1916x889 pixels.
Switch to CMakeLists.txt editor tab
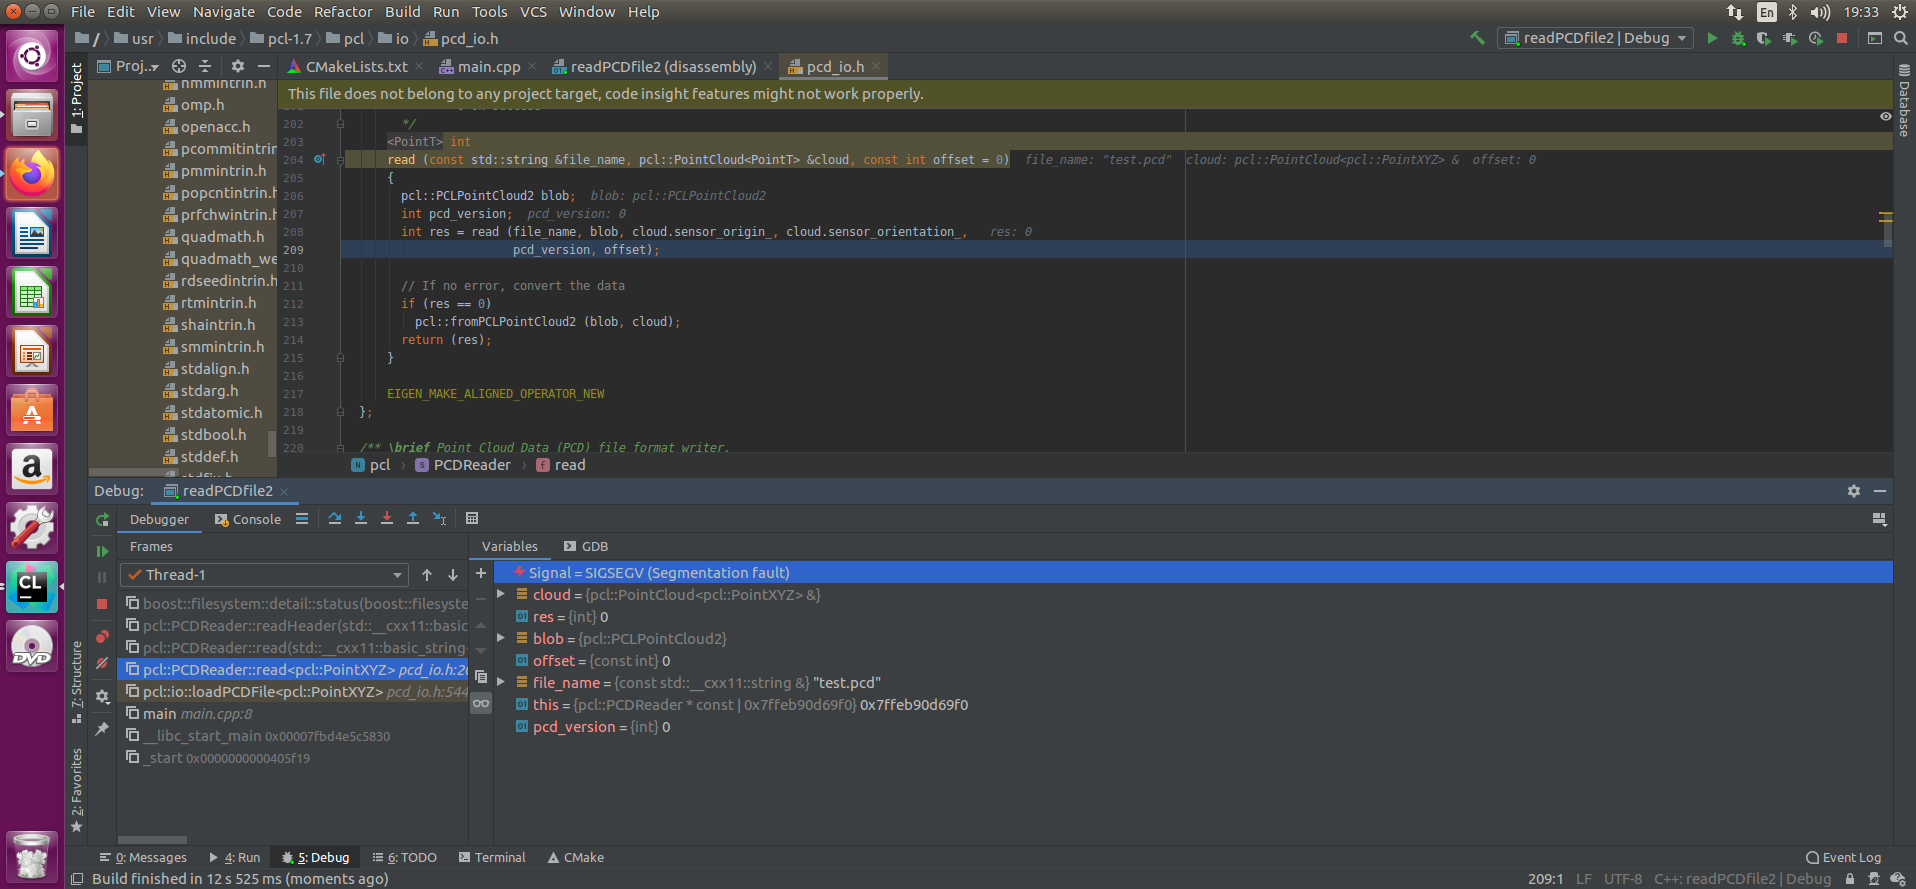click(x=347, y=67)
